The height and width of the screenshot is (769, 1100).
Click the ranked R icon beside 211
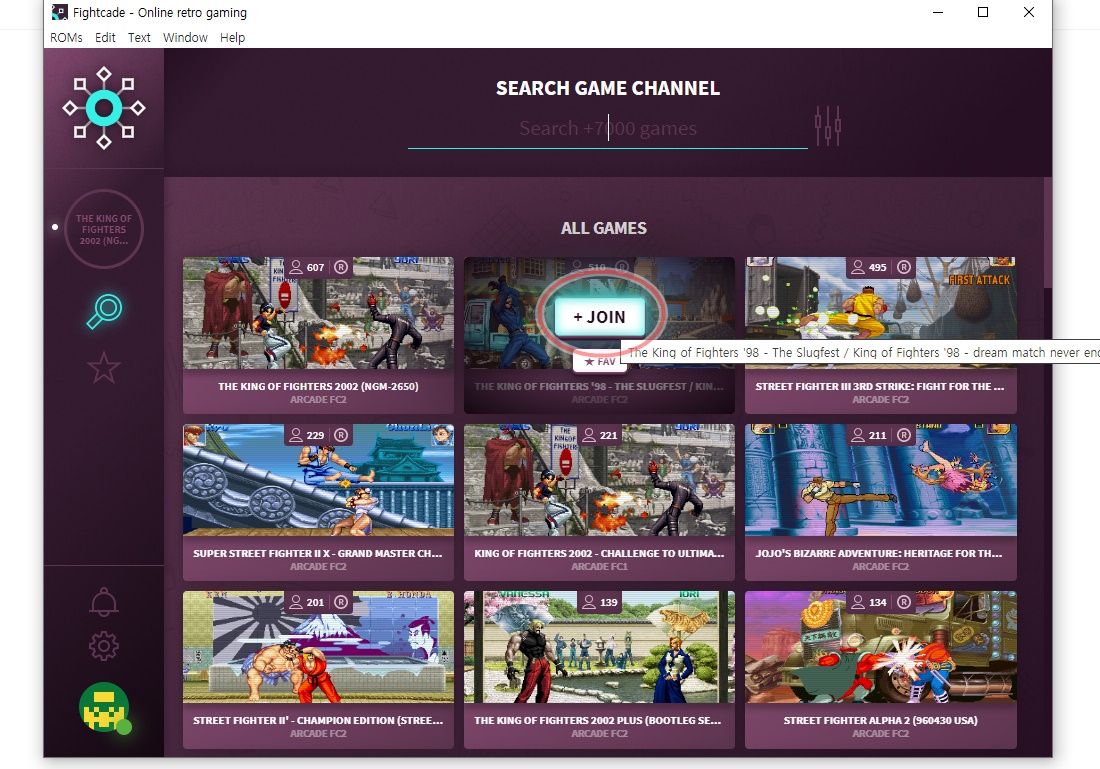click(904, 435)
